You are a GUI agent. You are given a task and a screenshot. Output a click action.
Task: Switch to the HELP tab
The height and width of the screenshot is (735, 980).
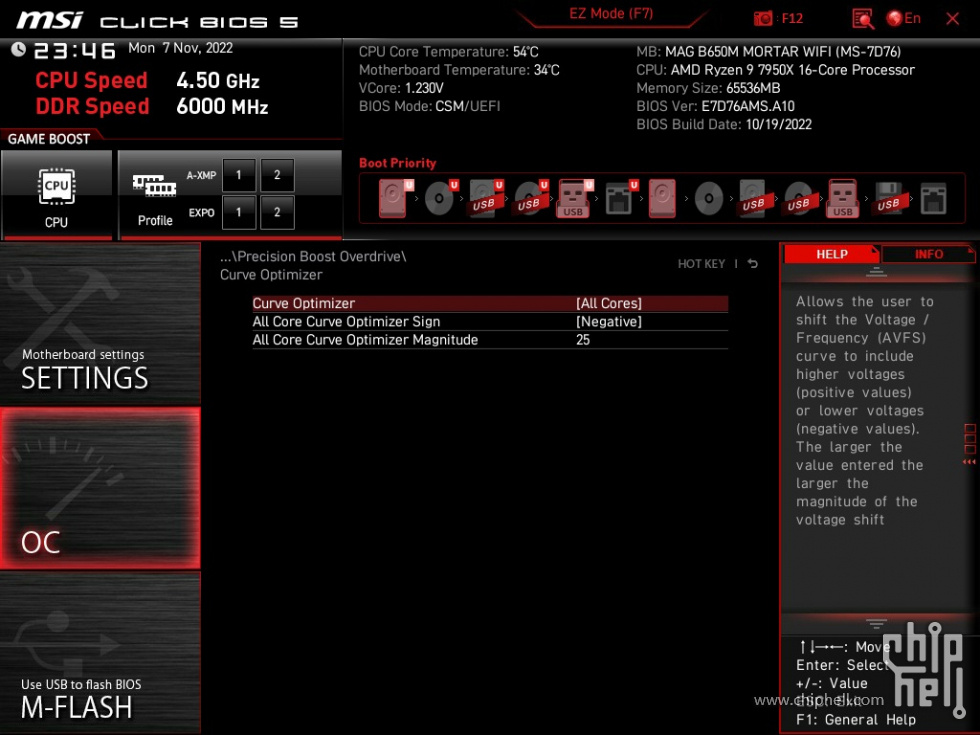tap(831, 254)
